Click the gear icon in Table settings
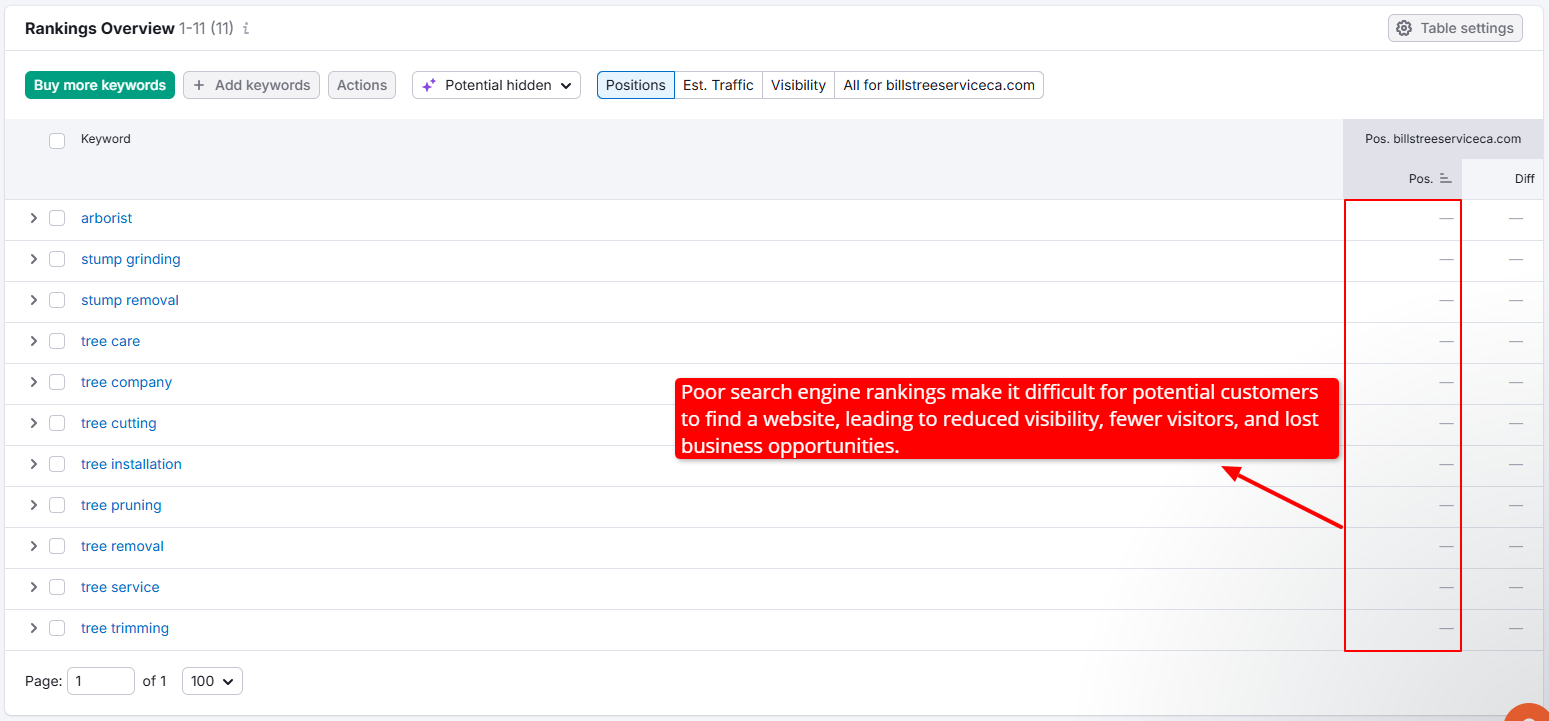Image resolution: width=1549 pixels, height=721 pixels. (1404, 28)
